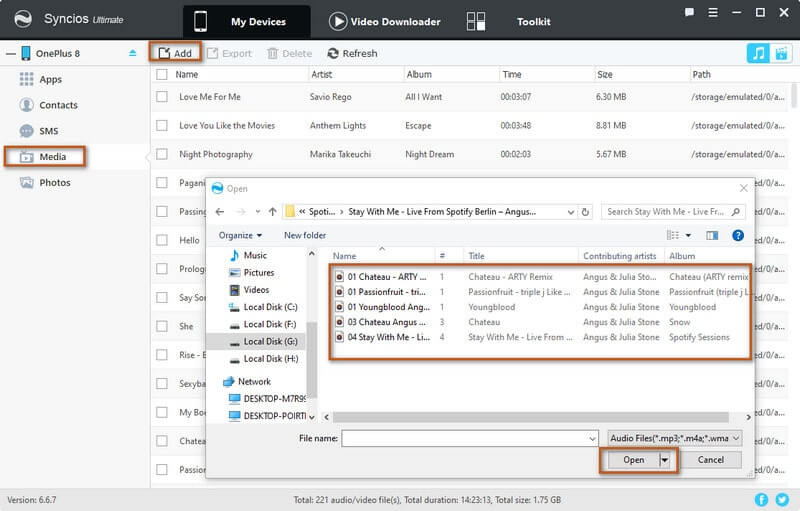800x511 pixels.
Task: Check the Love Me For Me row
Action: pos(162,97)
